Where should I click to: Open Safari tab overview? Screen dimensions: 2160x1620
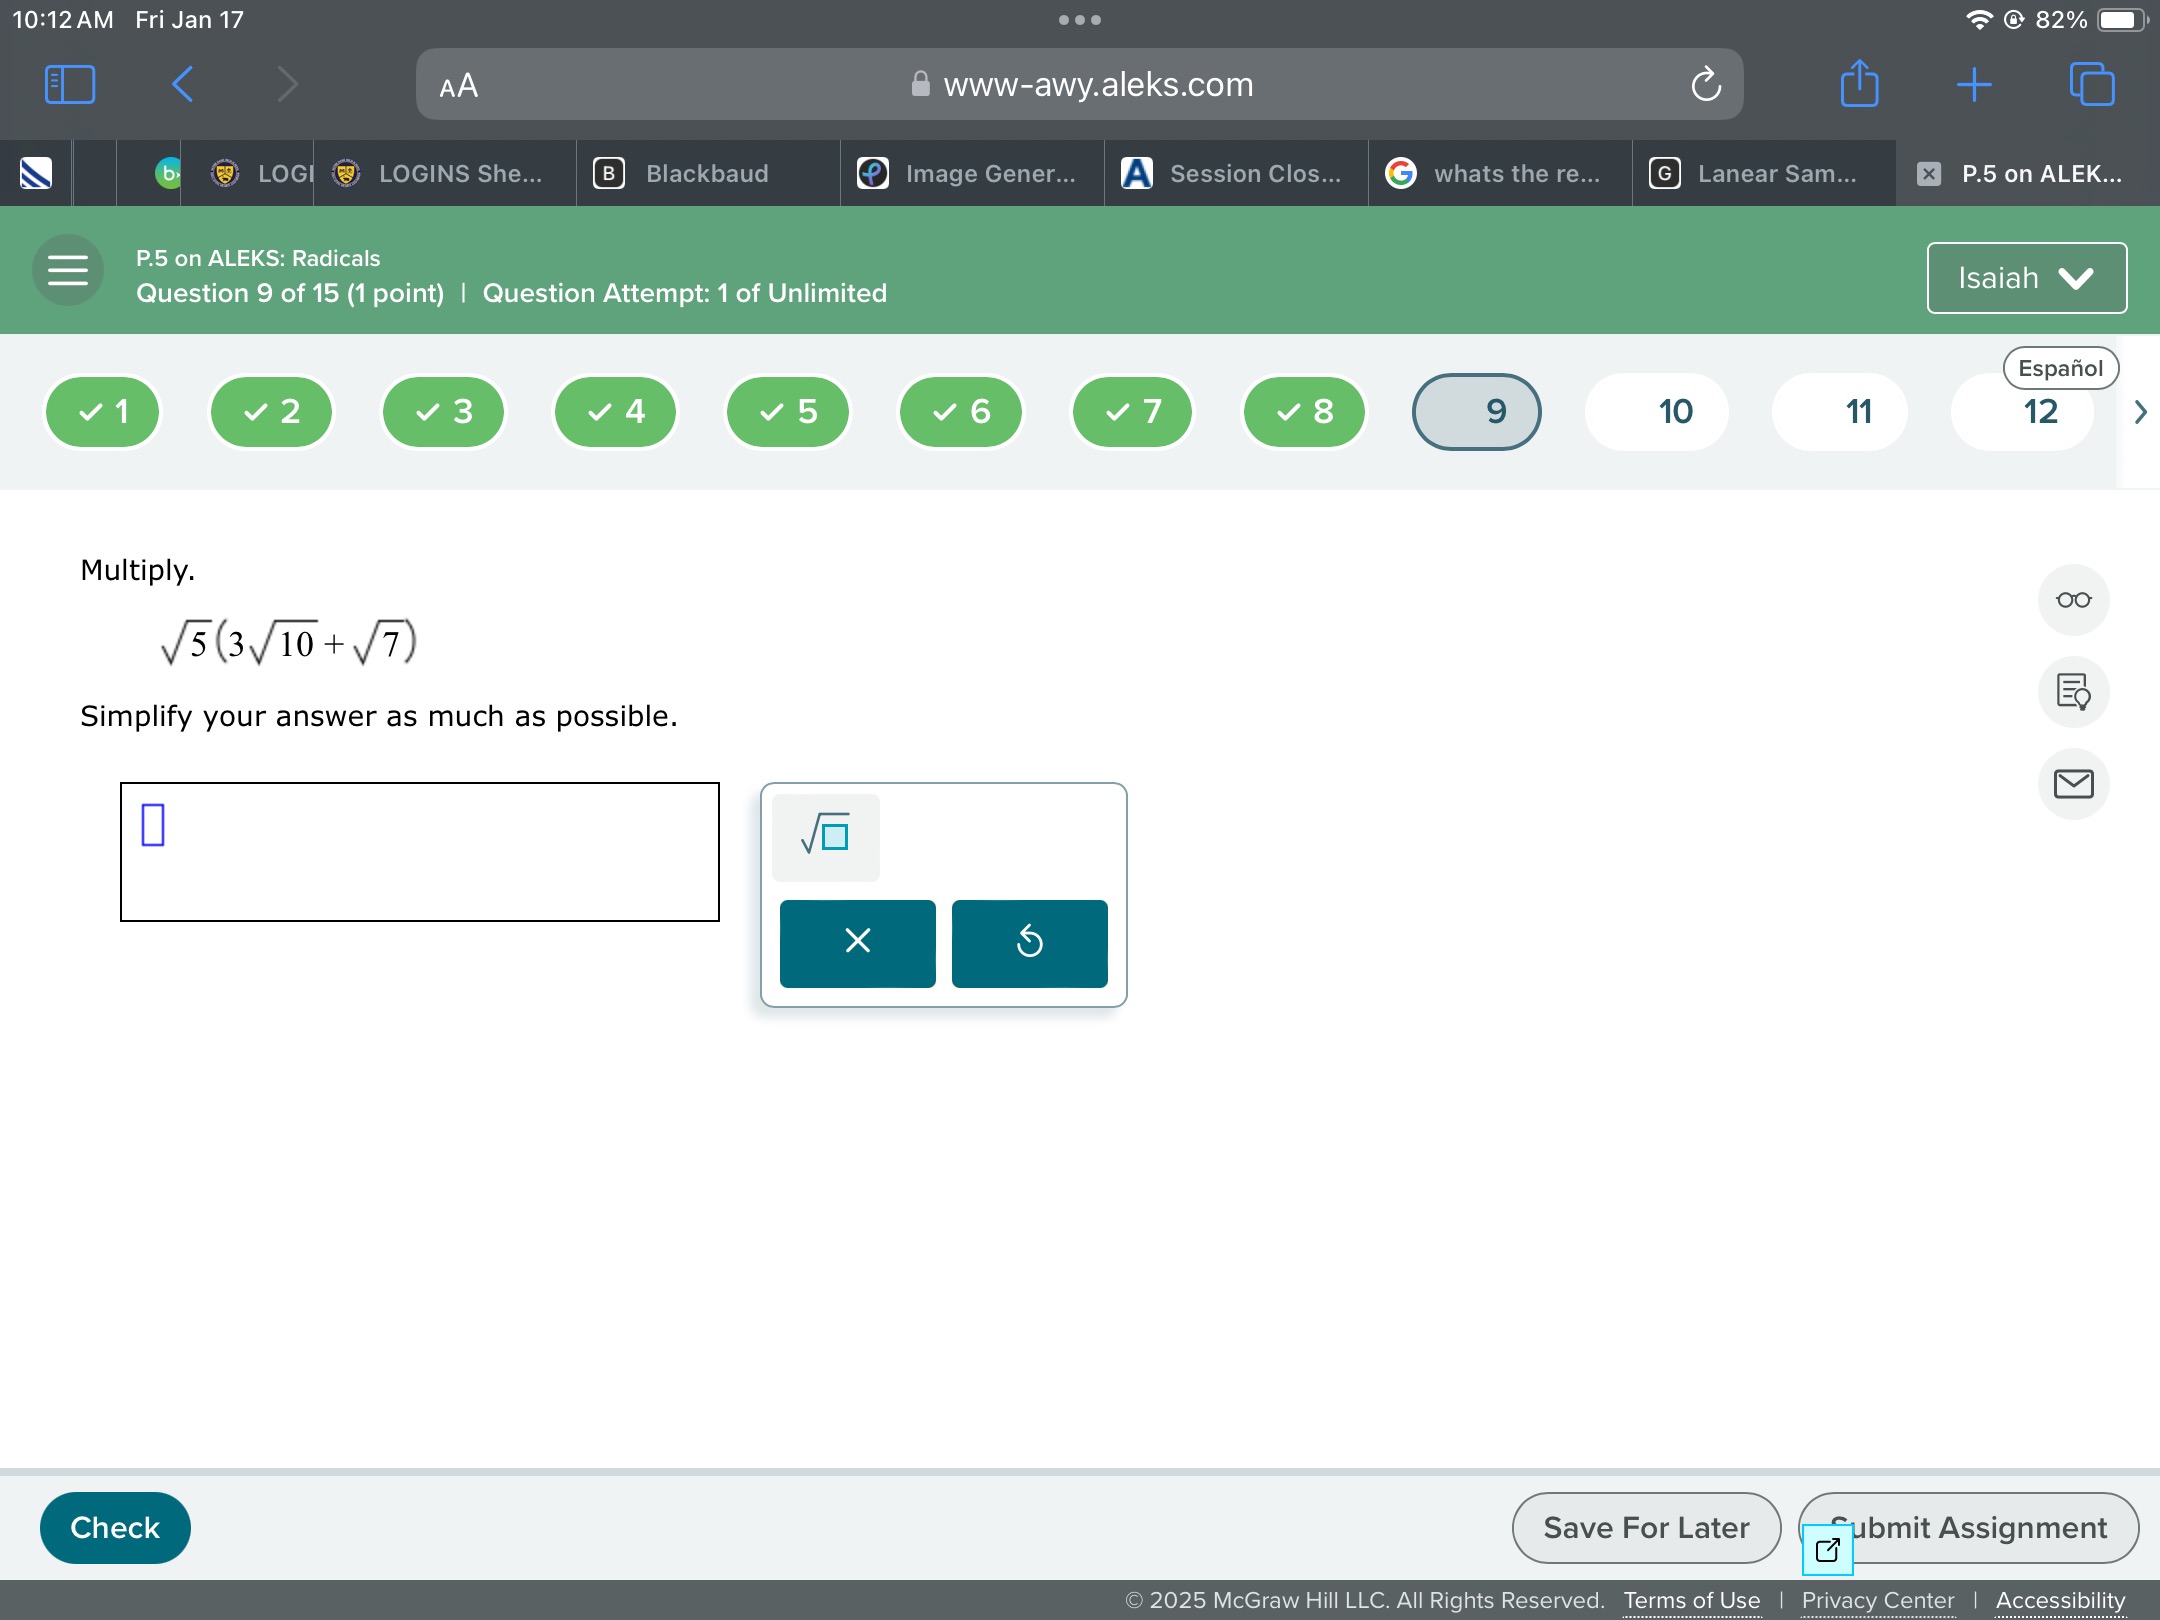[x=2092, y=84]
